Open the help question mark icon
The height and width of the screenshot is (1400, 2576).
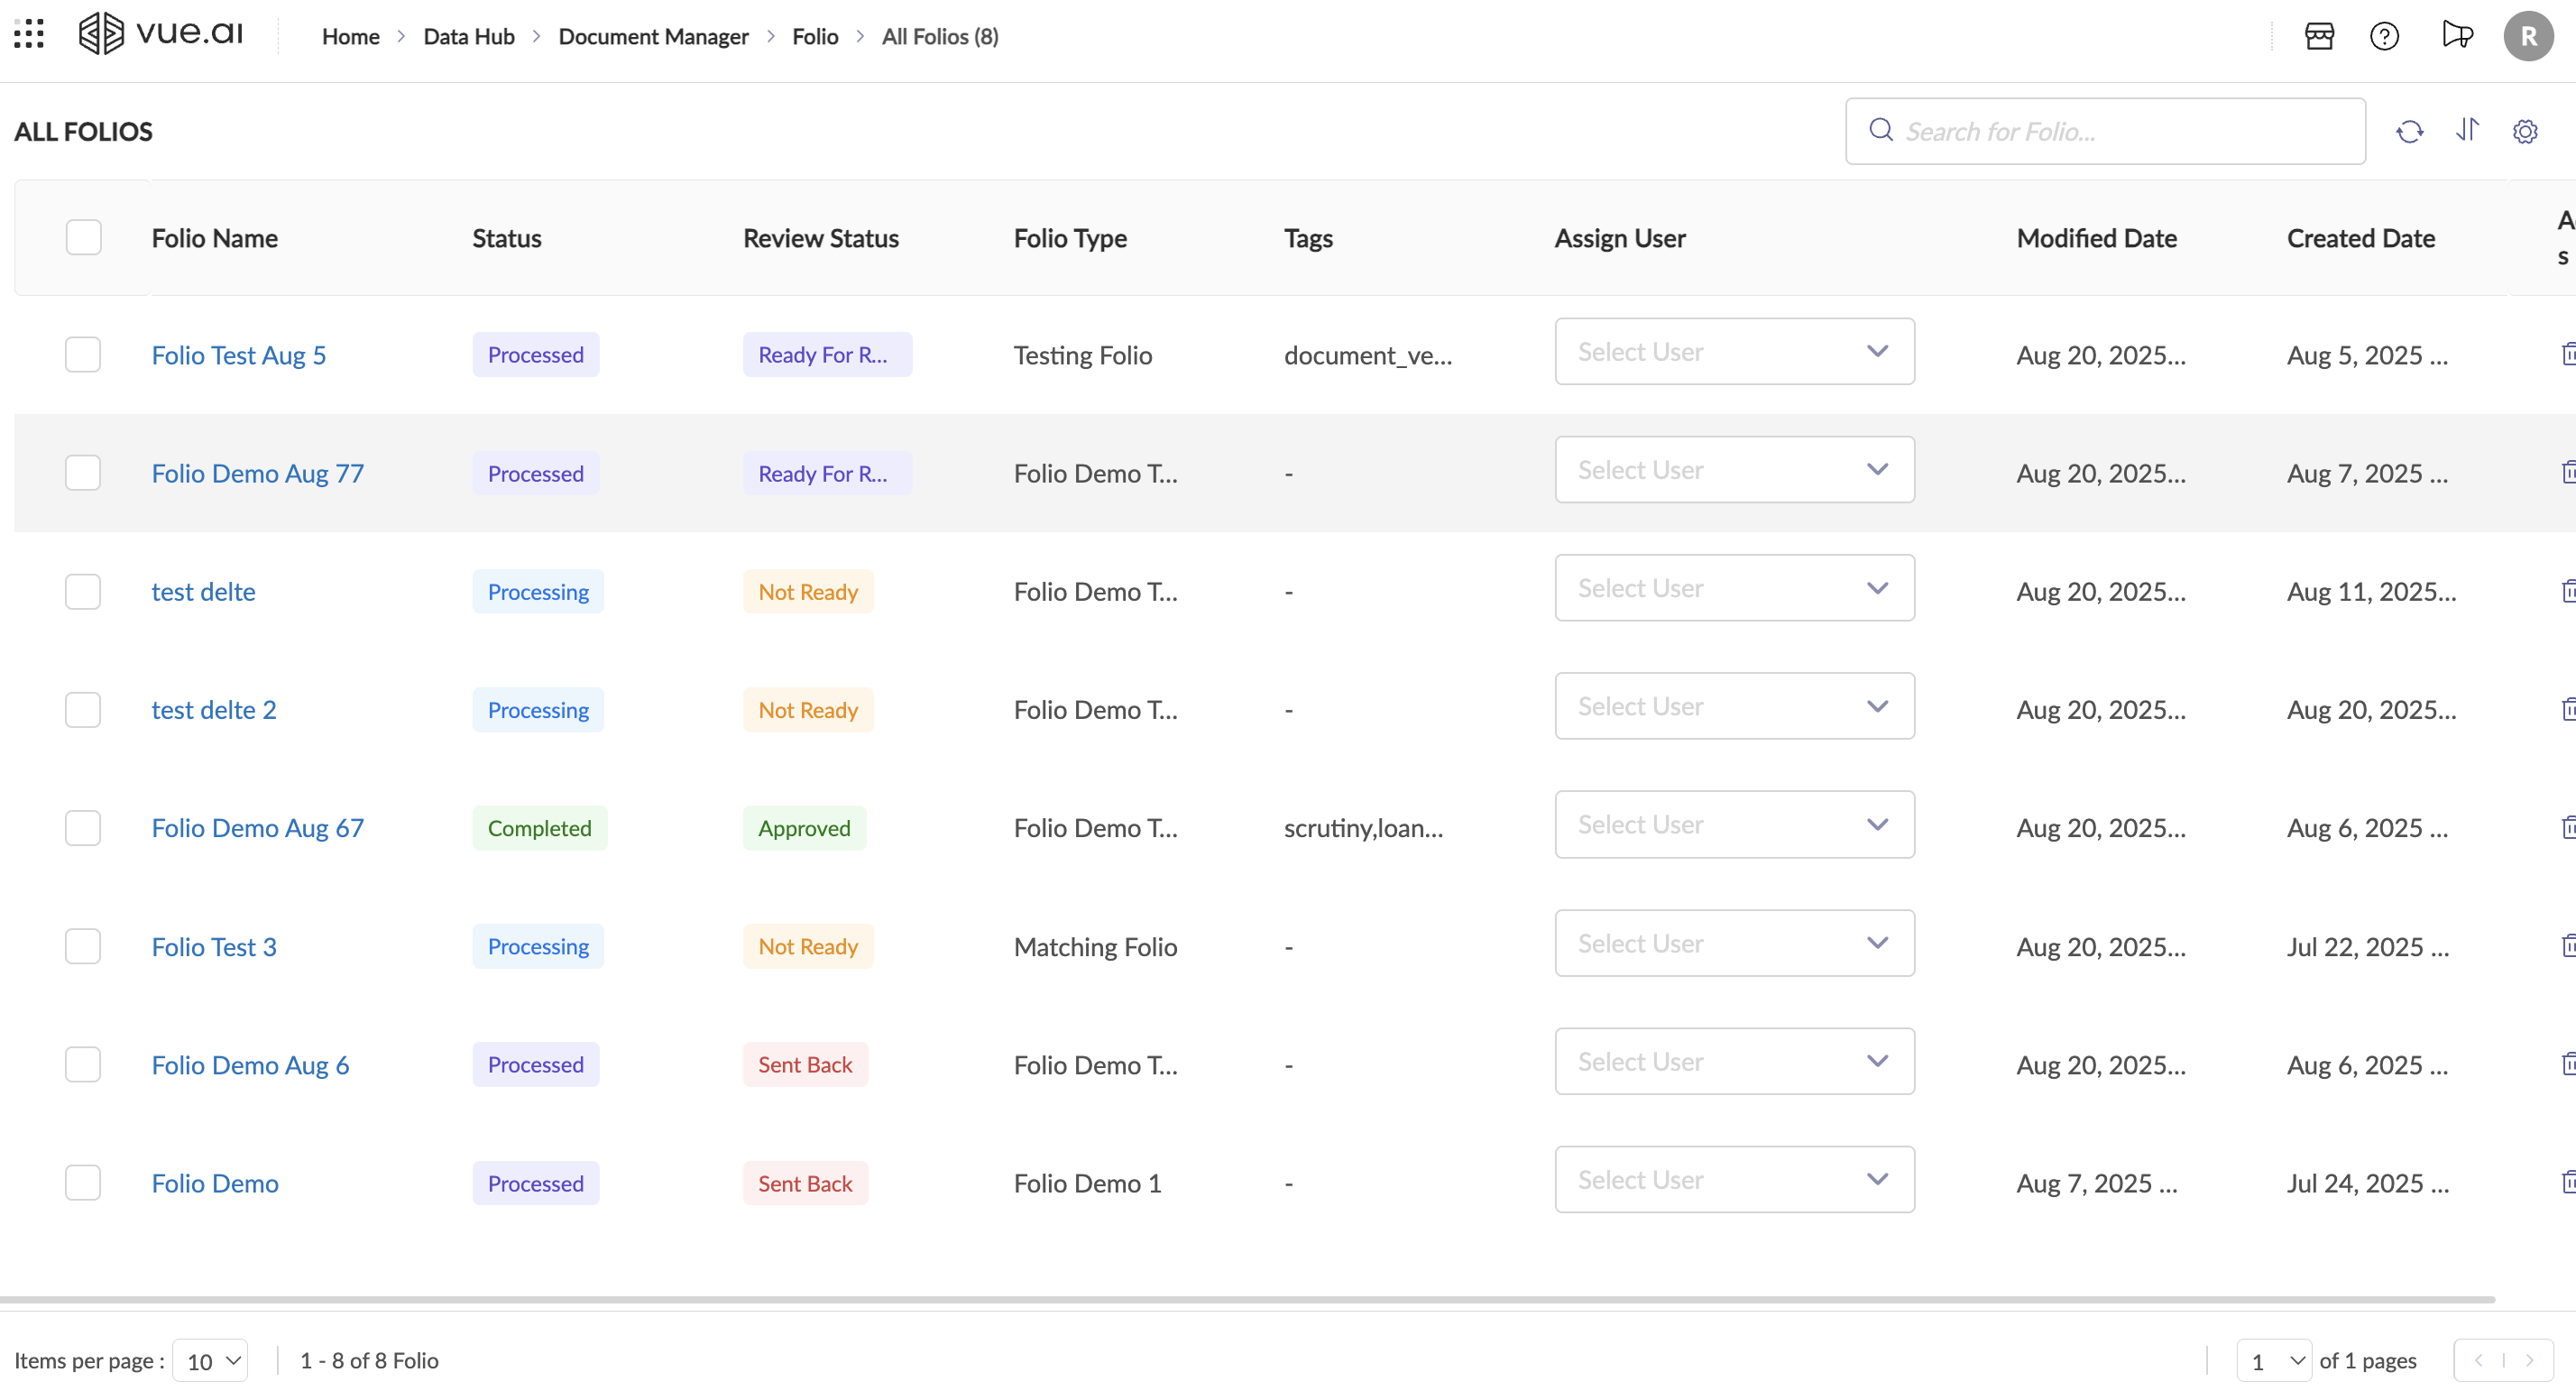[2384, 37]
